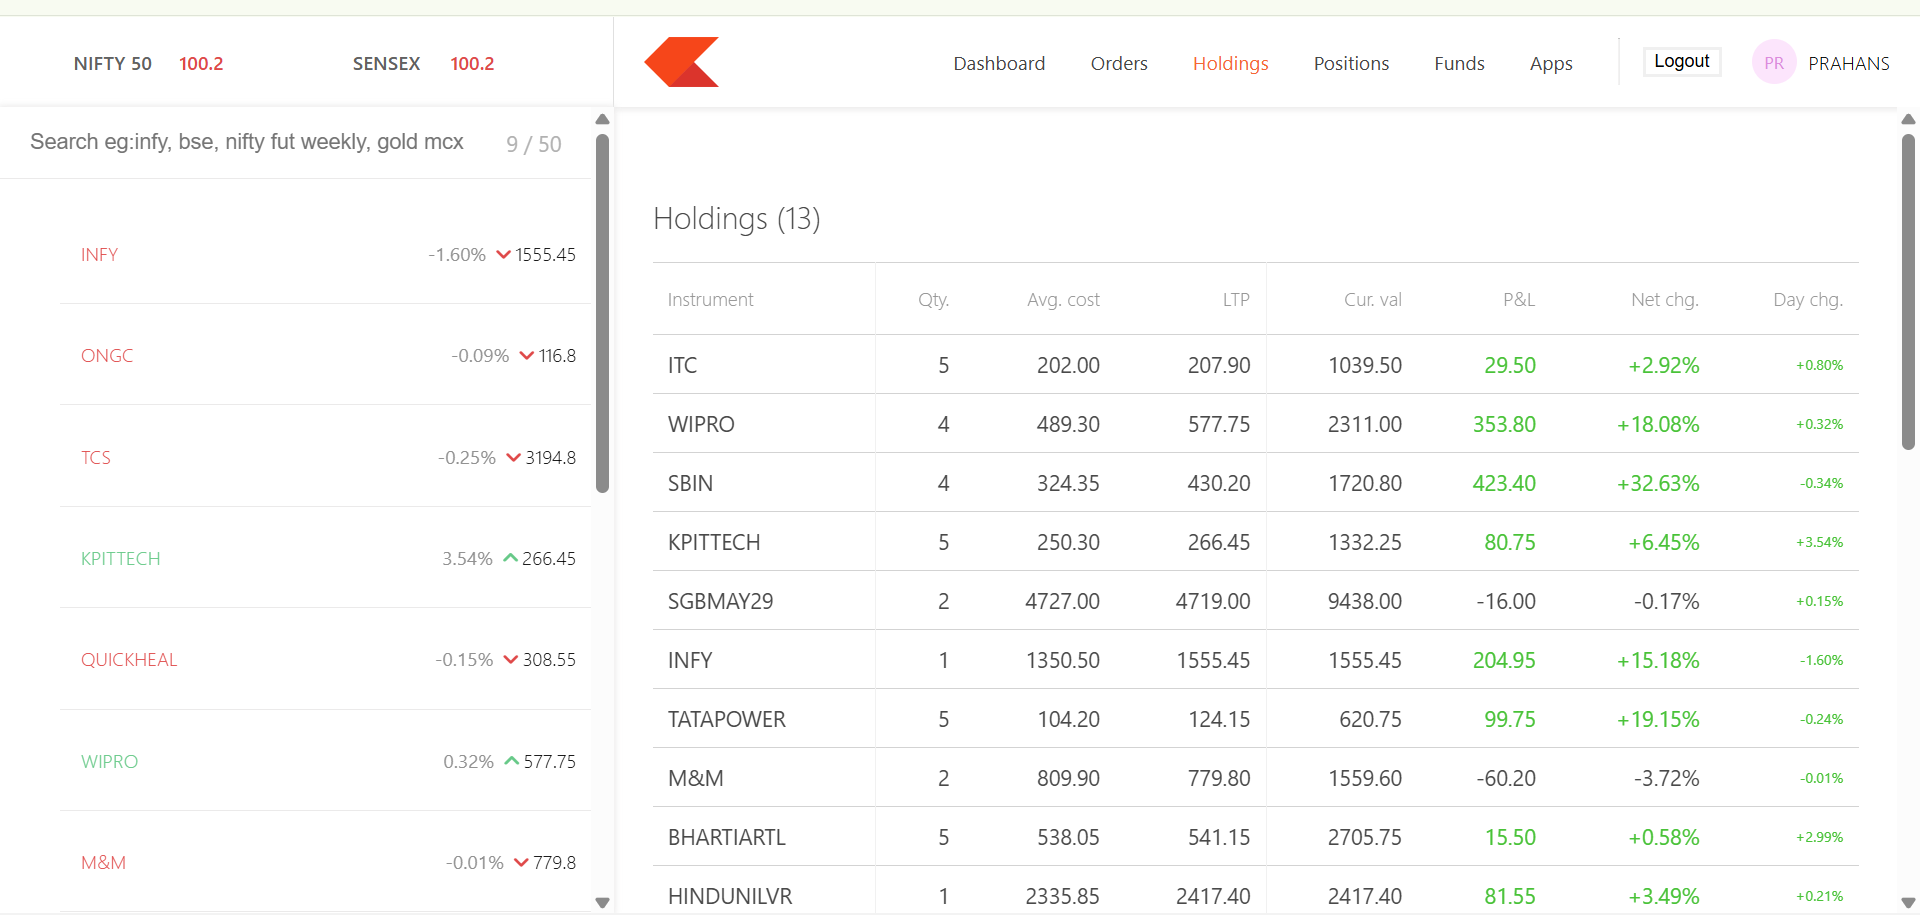Sort holdings by Day chg. column header
Screen dimensions: 1920x915
point(1807,299)
